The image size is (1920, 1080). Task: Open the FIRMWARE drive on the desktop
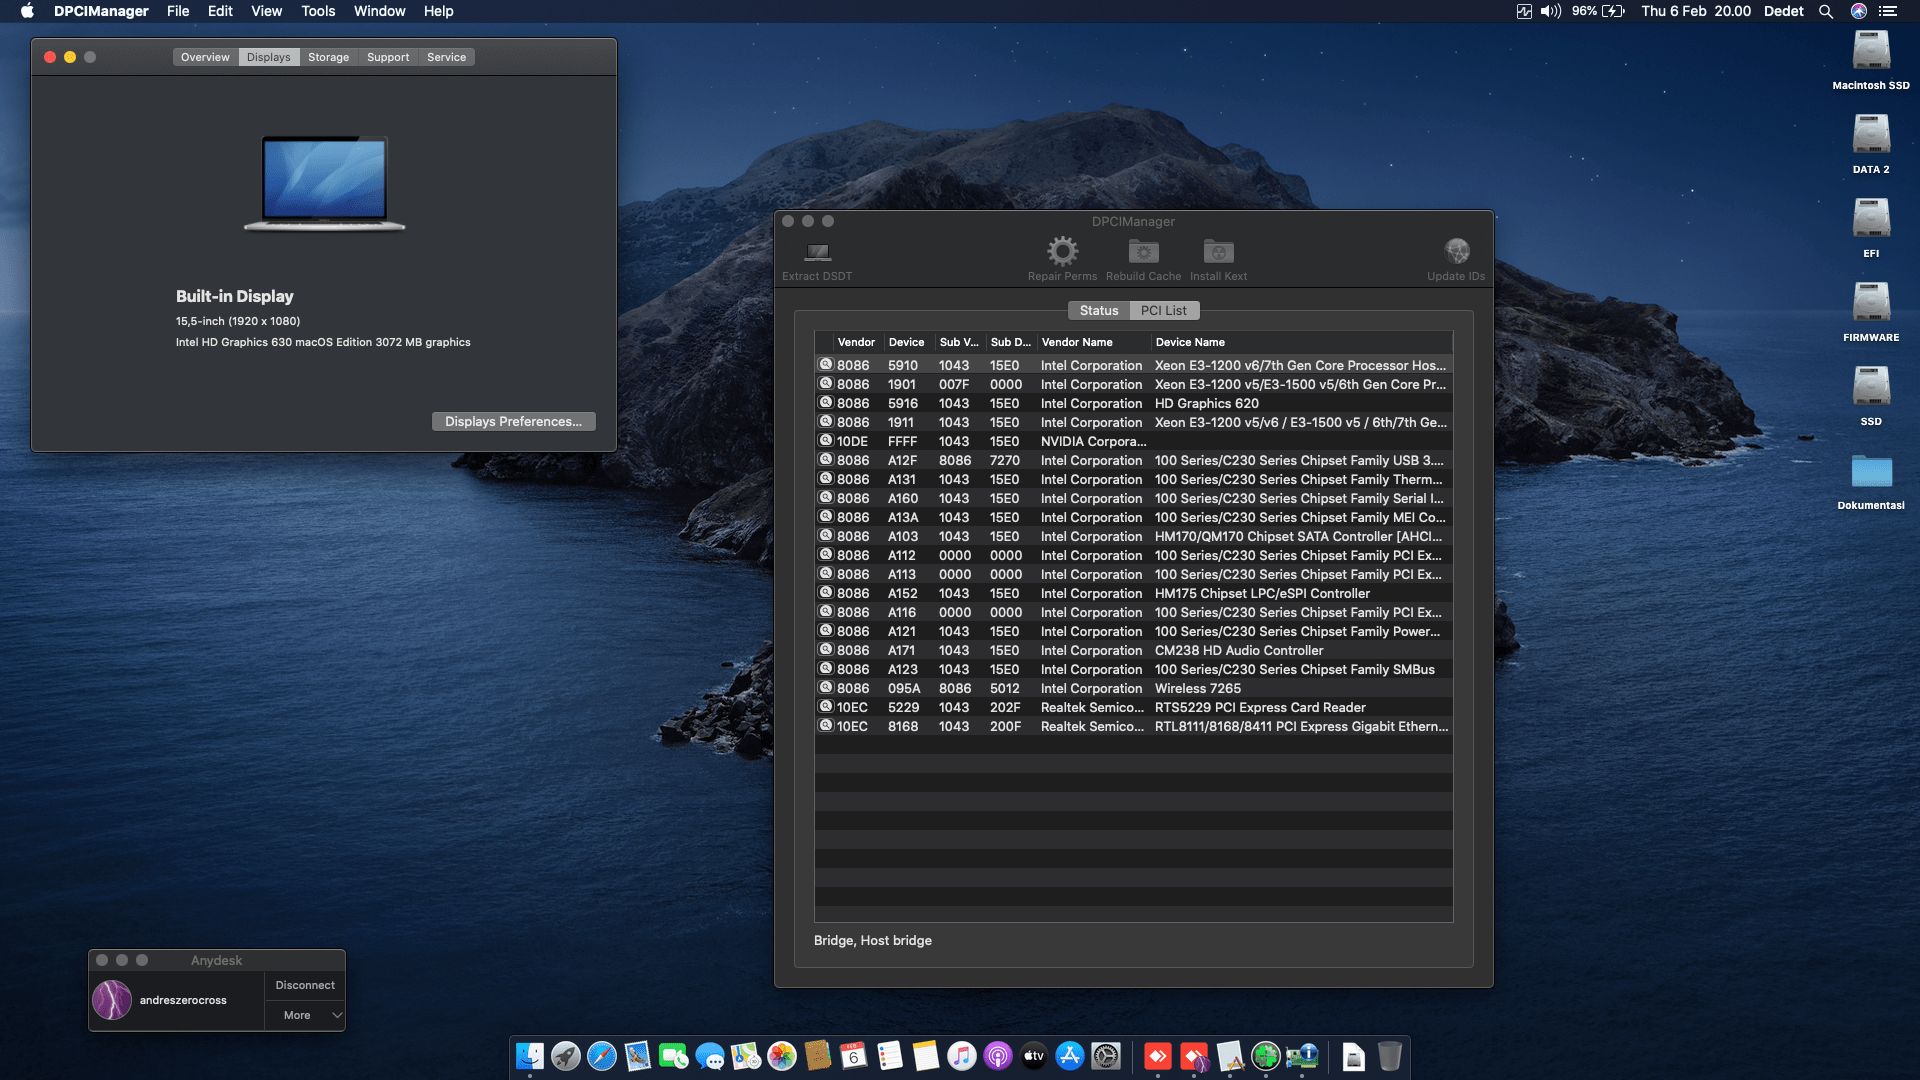coord(1871,304)
